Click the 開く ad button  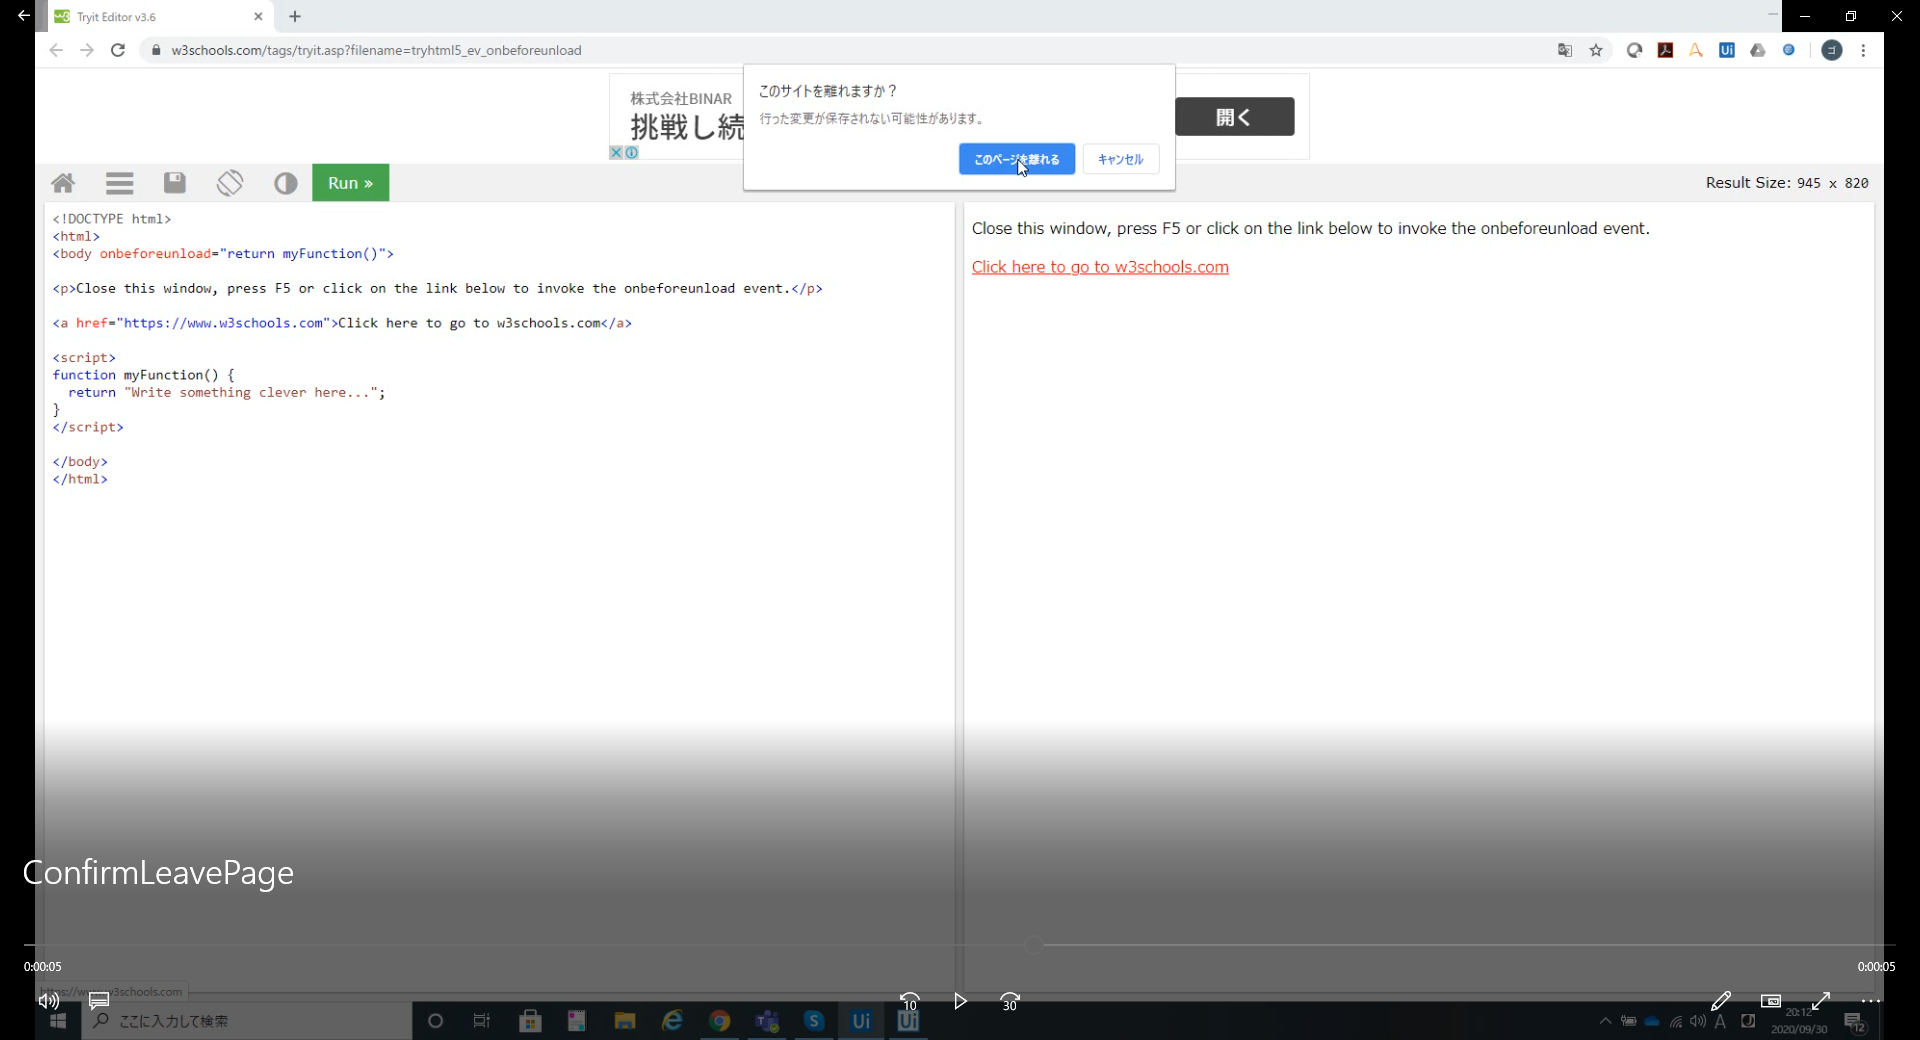pyautogui.click(x=1234, y=117)
